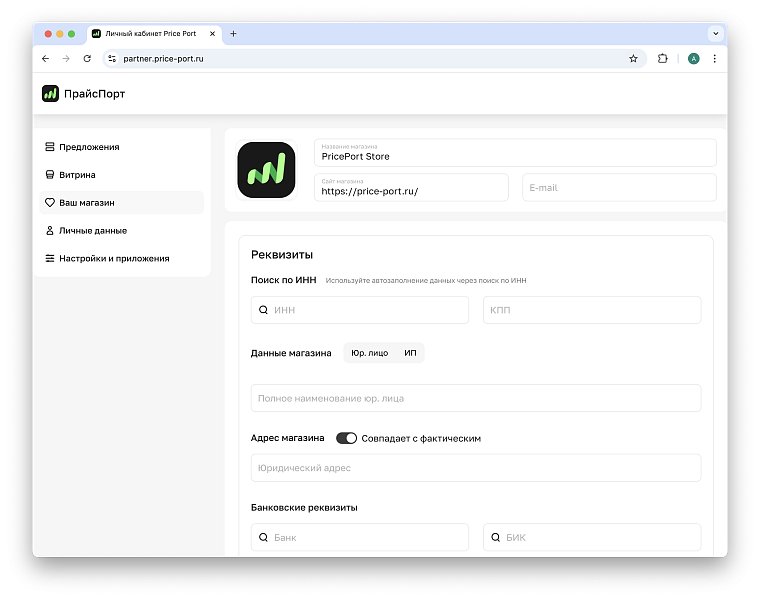Toggle the Совпадает с фактическим switch
The image size is (760, 600).
346,438
